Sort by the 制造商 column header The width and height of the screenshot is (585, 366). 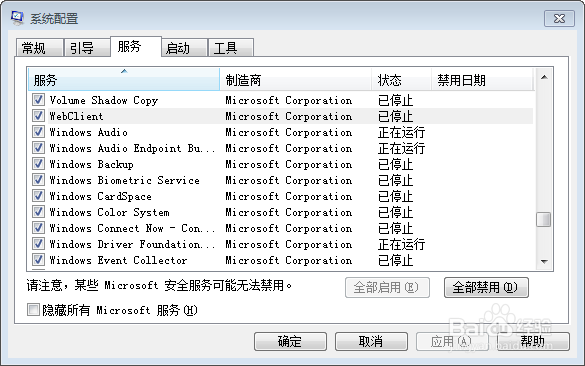(x=295, y=79)
